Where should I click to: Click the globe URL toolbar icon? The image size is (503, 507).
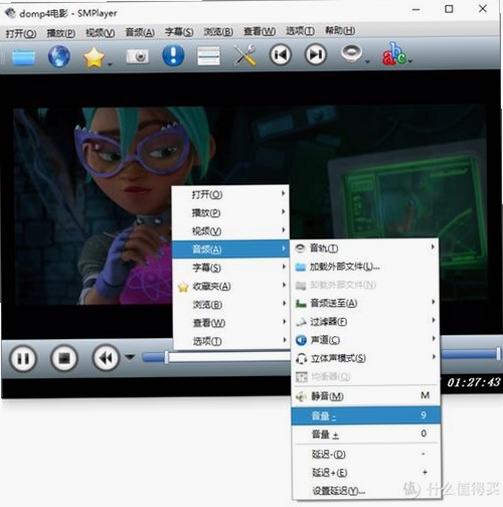click(x=59, y=56)
